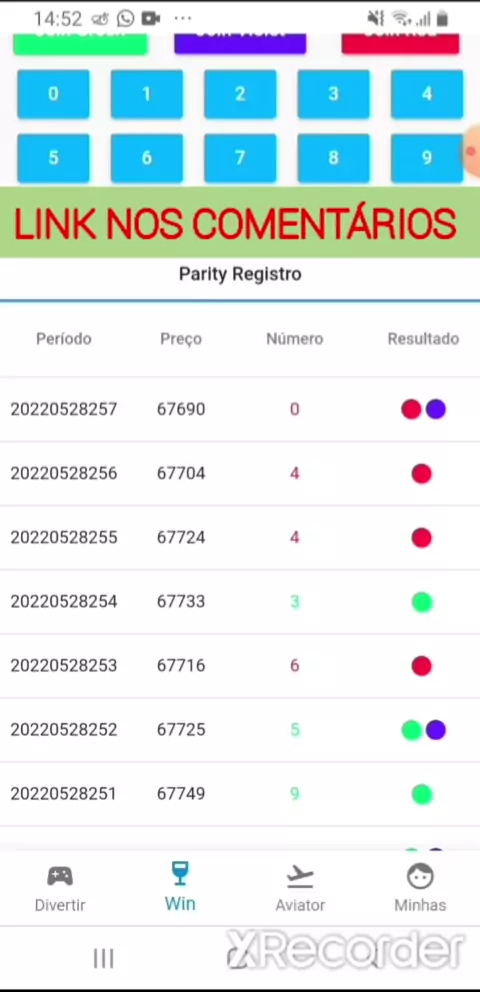The image size is (480, 992).
Task: Click violet result dot in period 20220528252
Action: 435,730
